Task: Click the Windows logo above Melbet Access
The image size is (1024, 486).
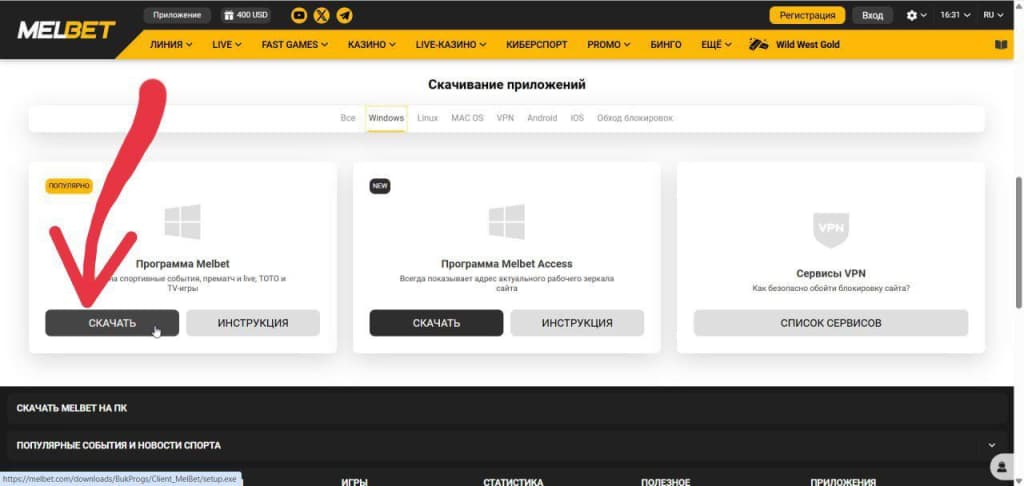Action: pos(507,221)
